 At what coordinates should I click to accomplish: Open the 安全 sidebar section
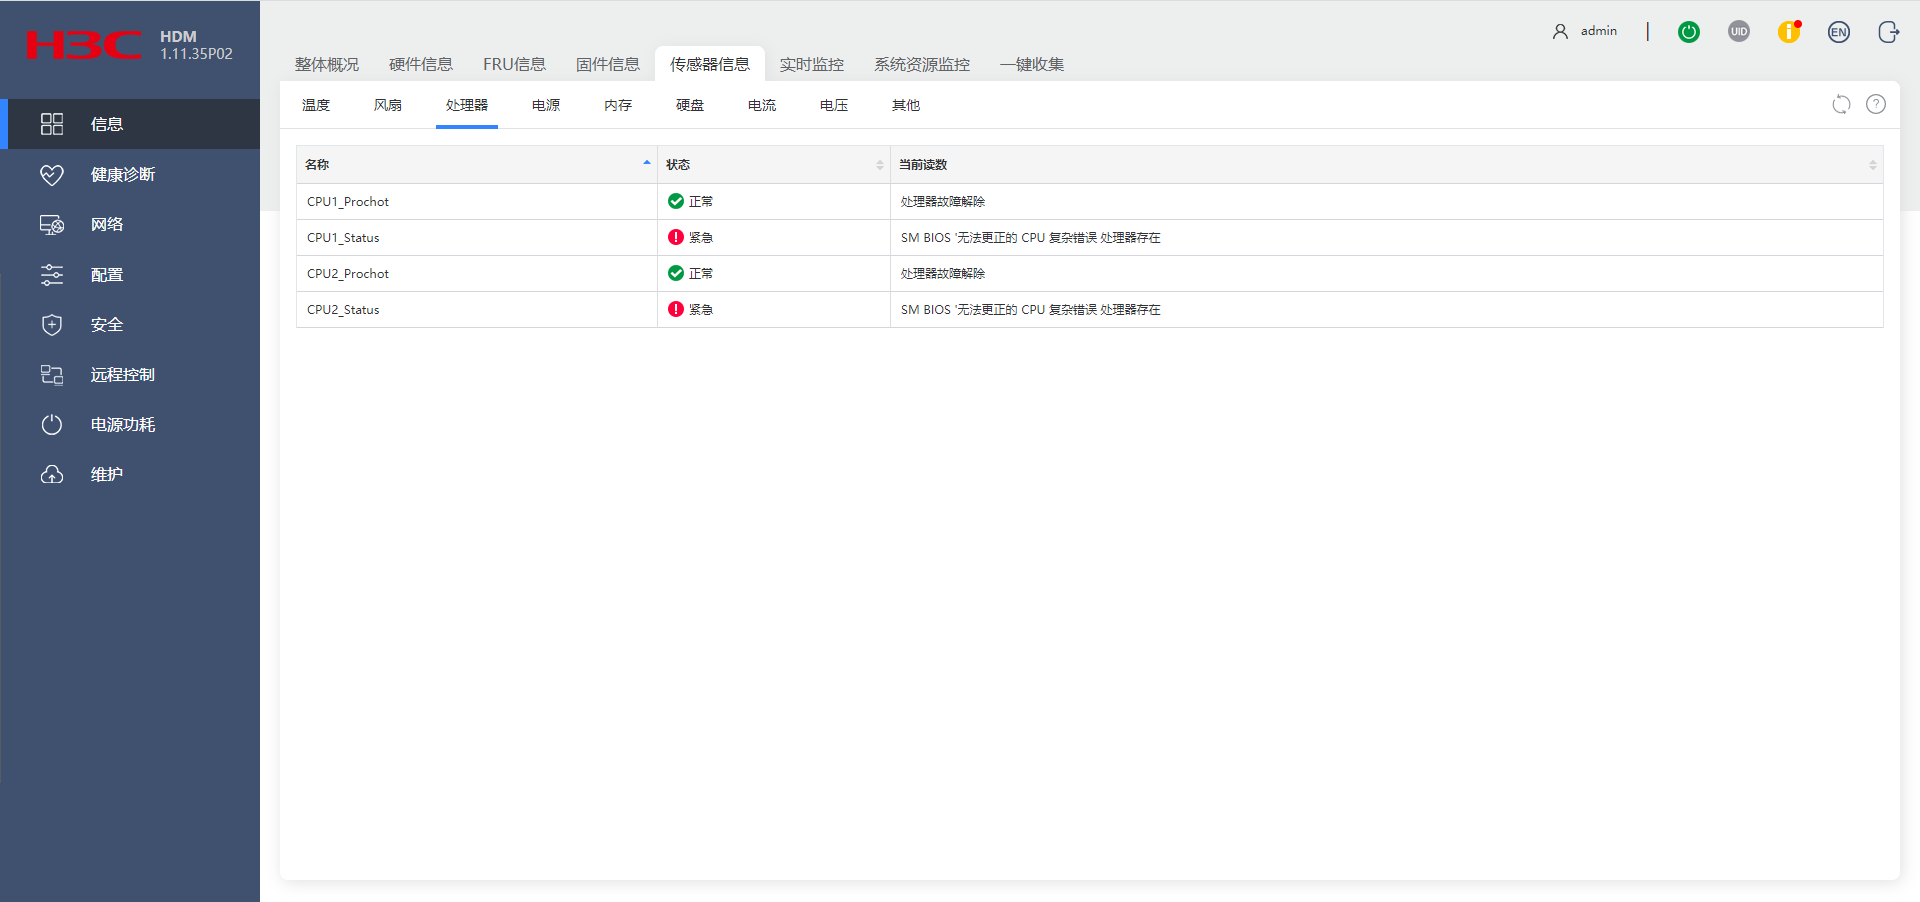pos(130,324)
